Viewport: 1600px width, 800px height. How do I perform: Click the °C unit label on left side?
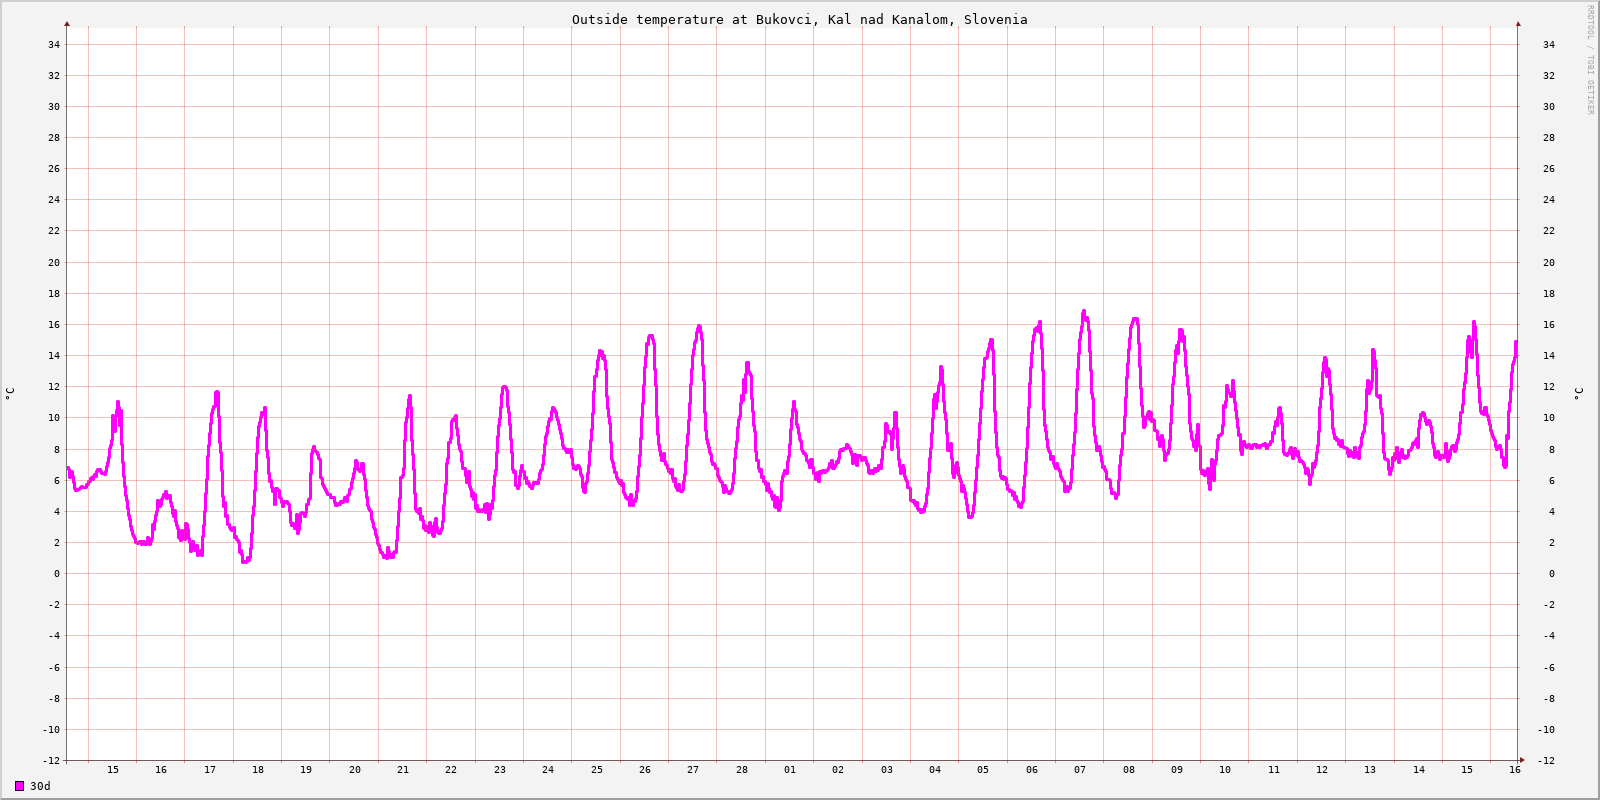click(x=10, y=393)
